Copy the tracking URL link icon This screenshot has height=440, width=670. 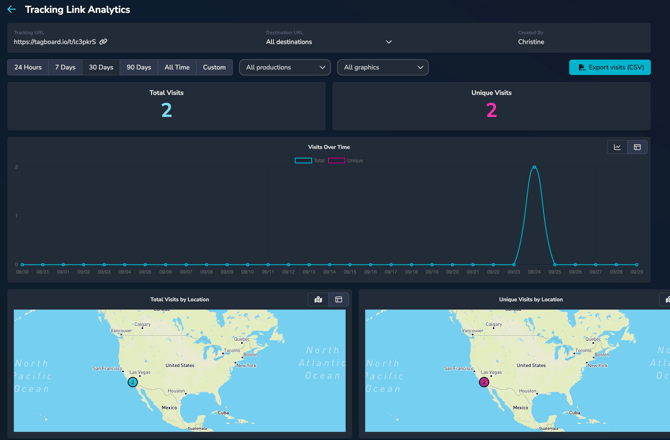[x=103, y=42]
